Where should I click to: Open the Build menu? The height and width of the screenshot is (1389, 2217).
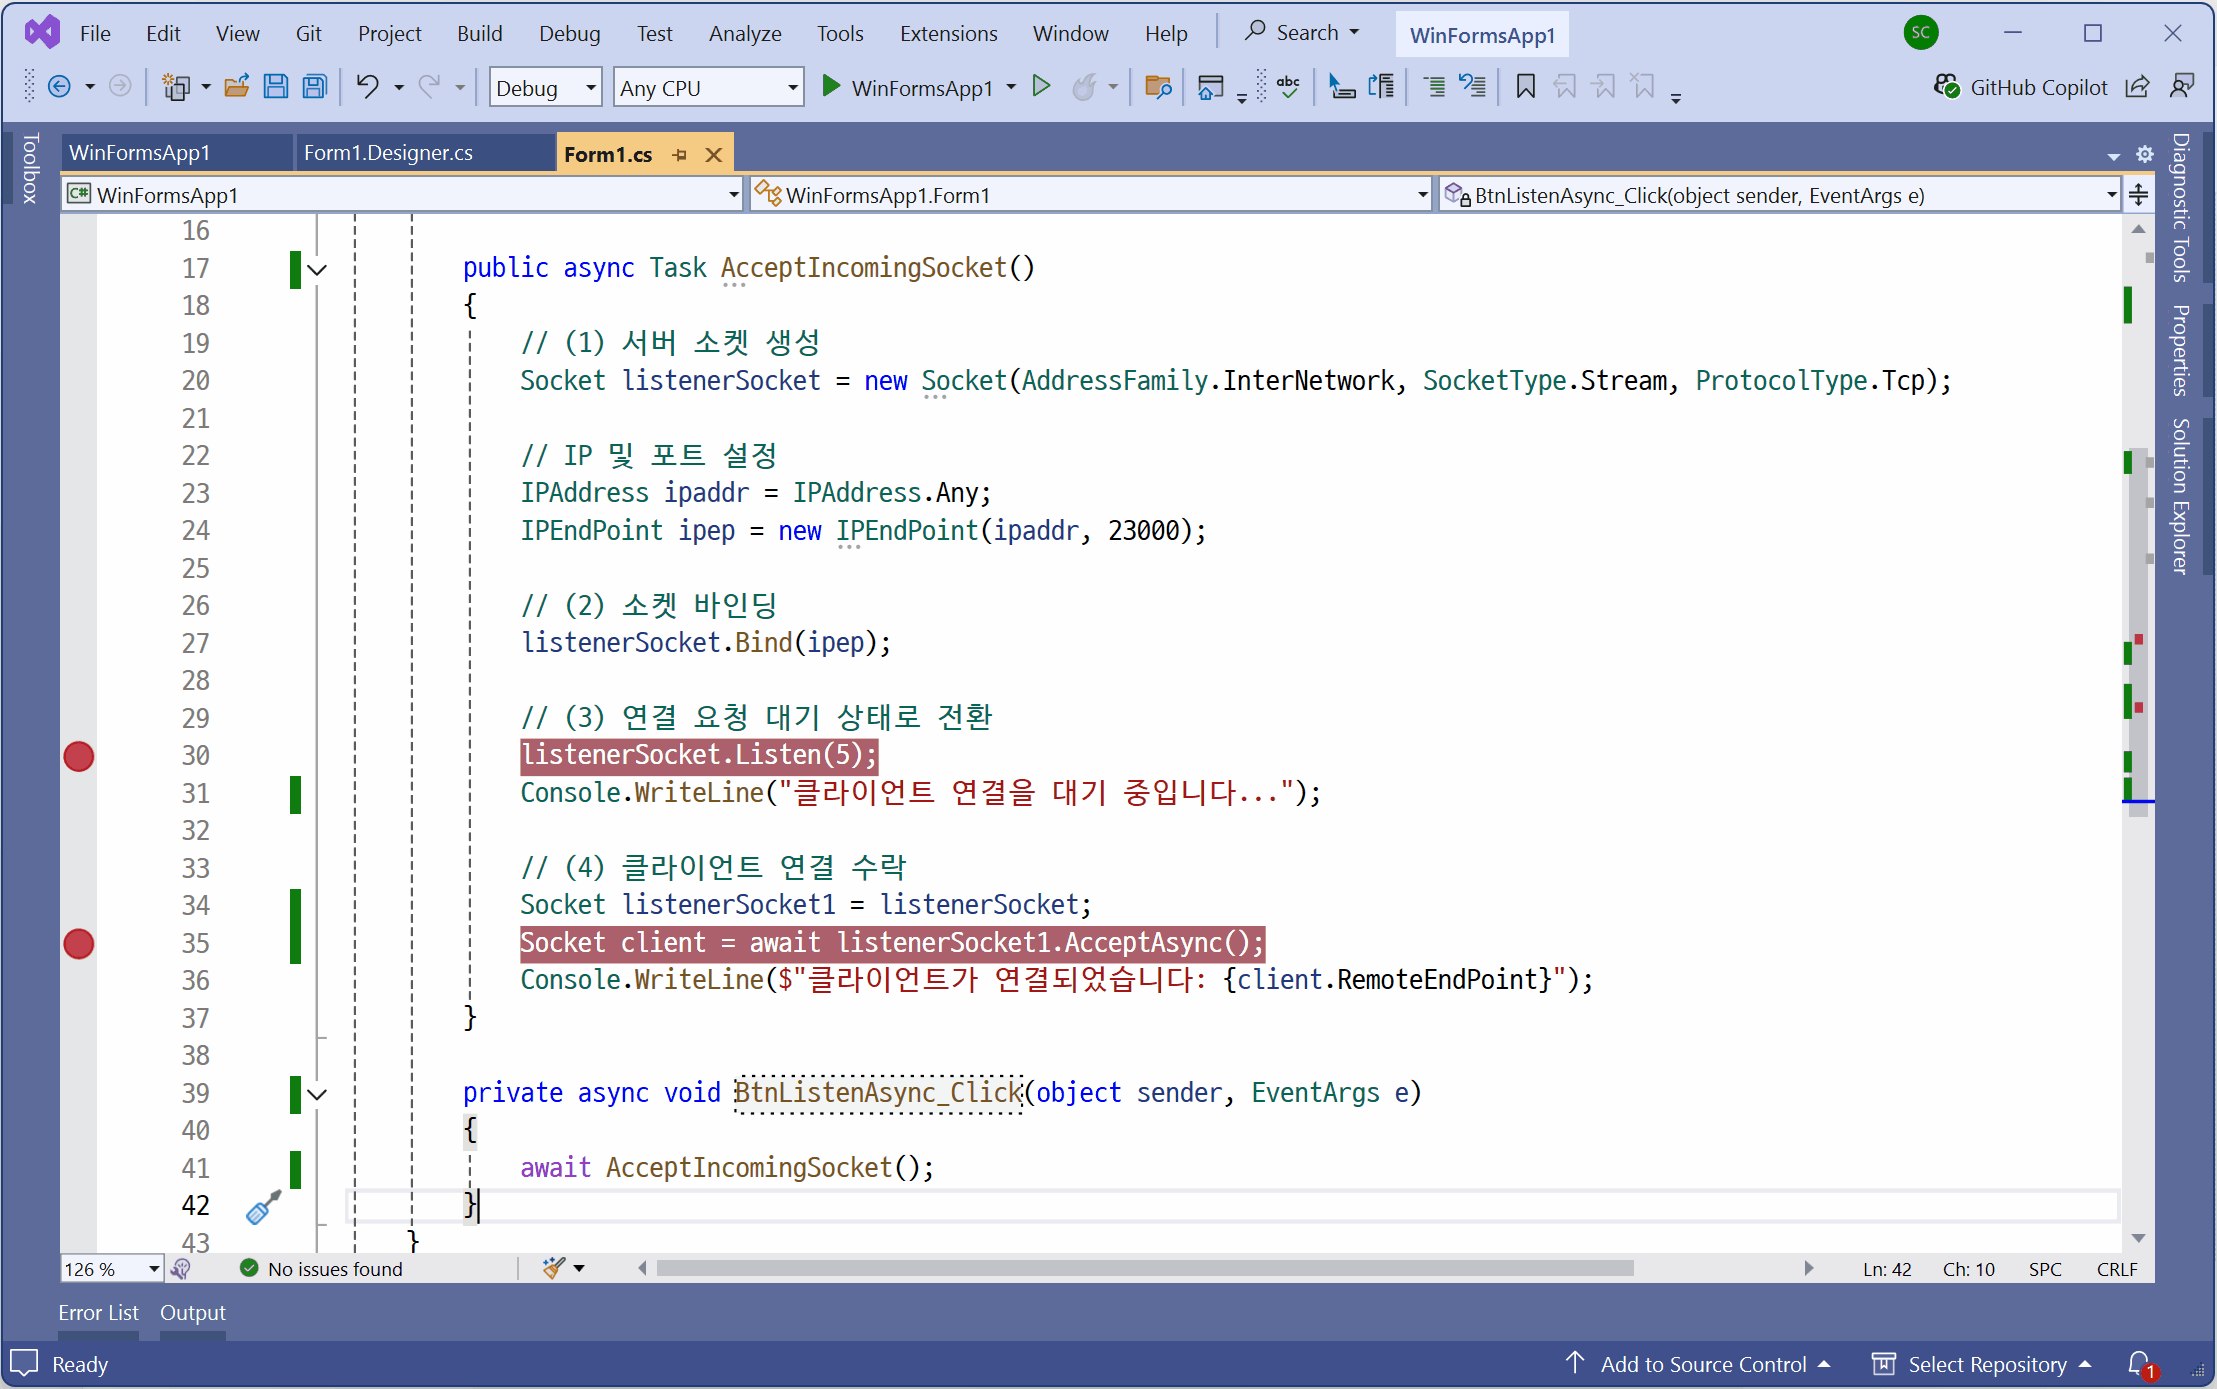tap(479, 33)
